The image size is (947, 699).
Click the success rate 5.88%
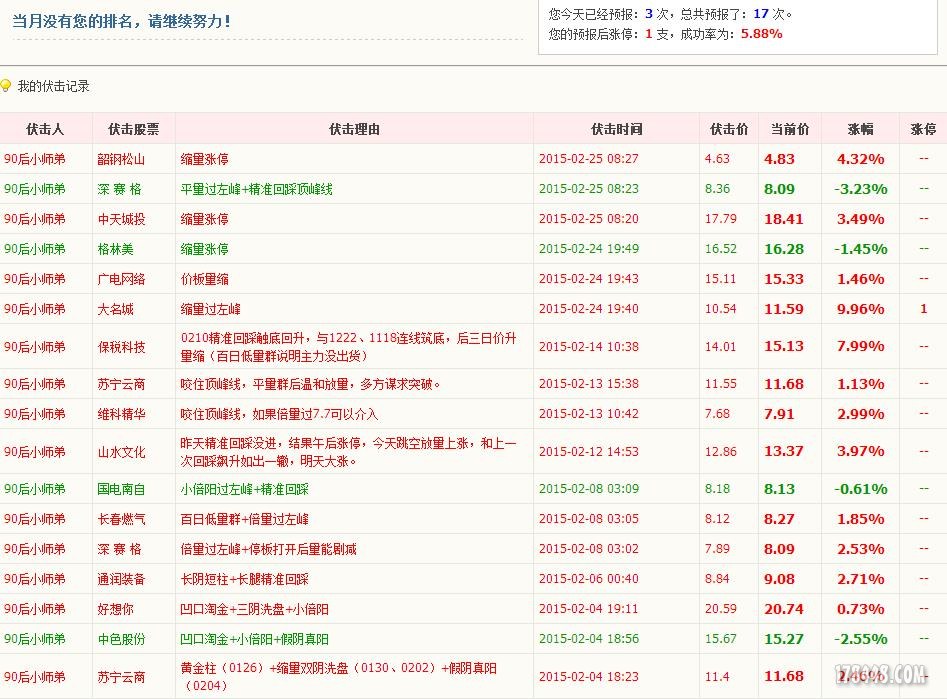pyautogui.click(x=762, y=34)
